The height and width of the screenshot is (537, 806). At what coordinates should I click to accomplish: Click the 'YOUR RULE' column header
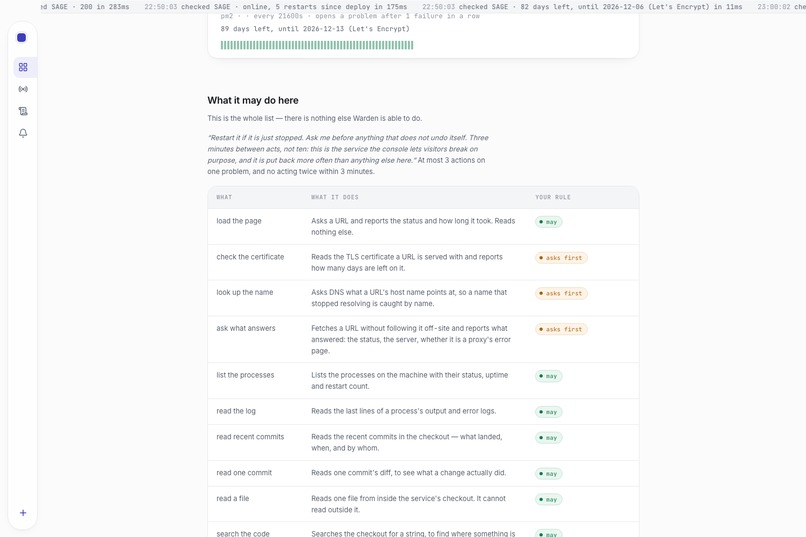tap(553, 197)
